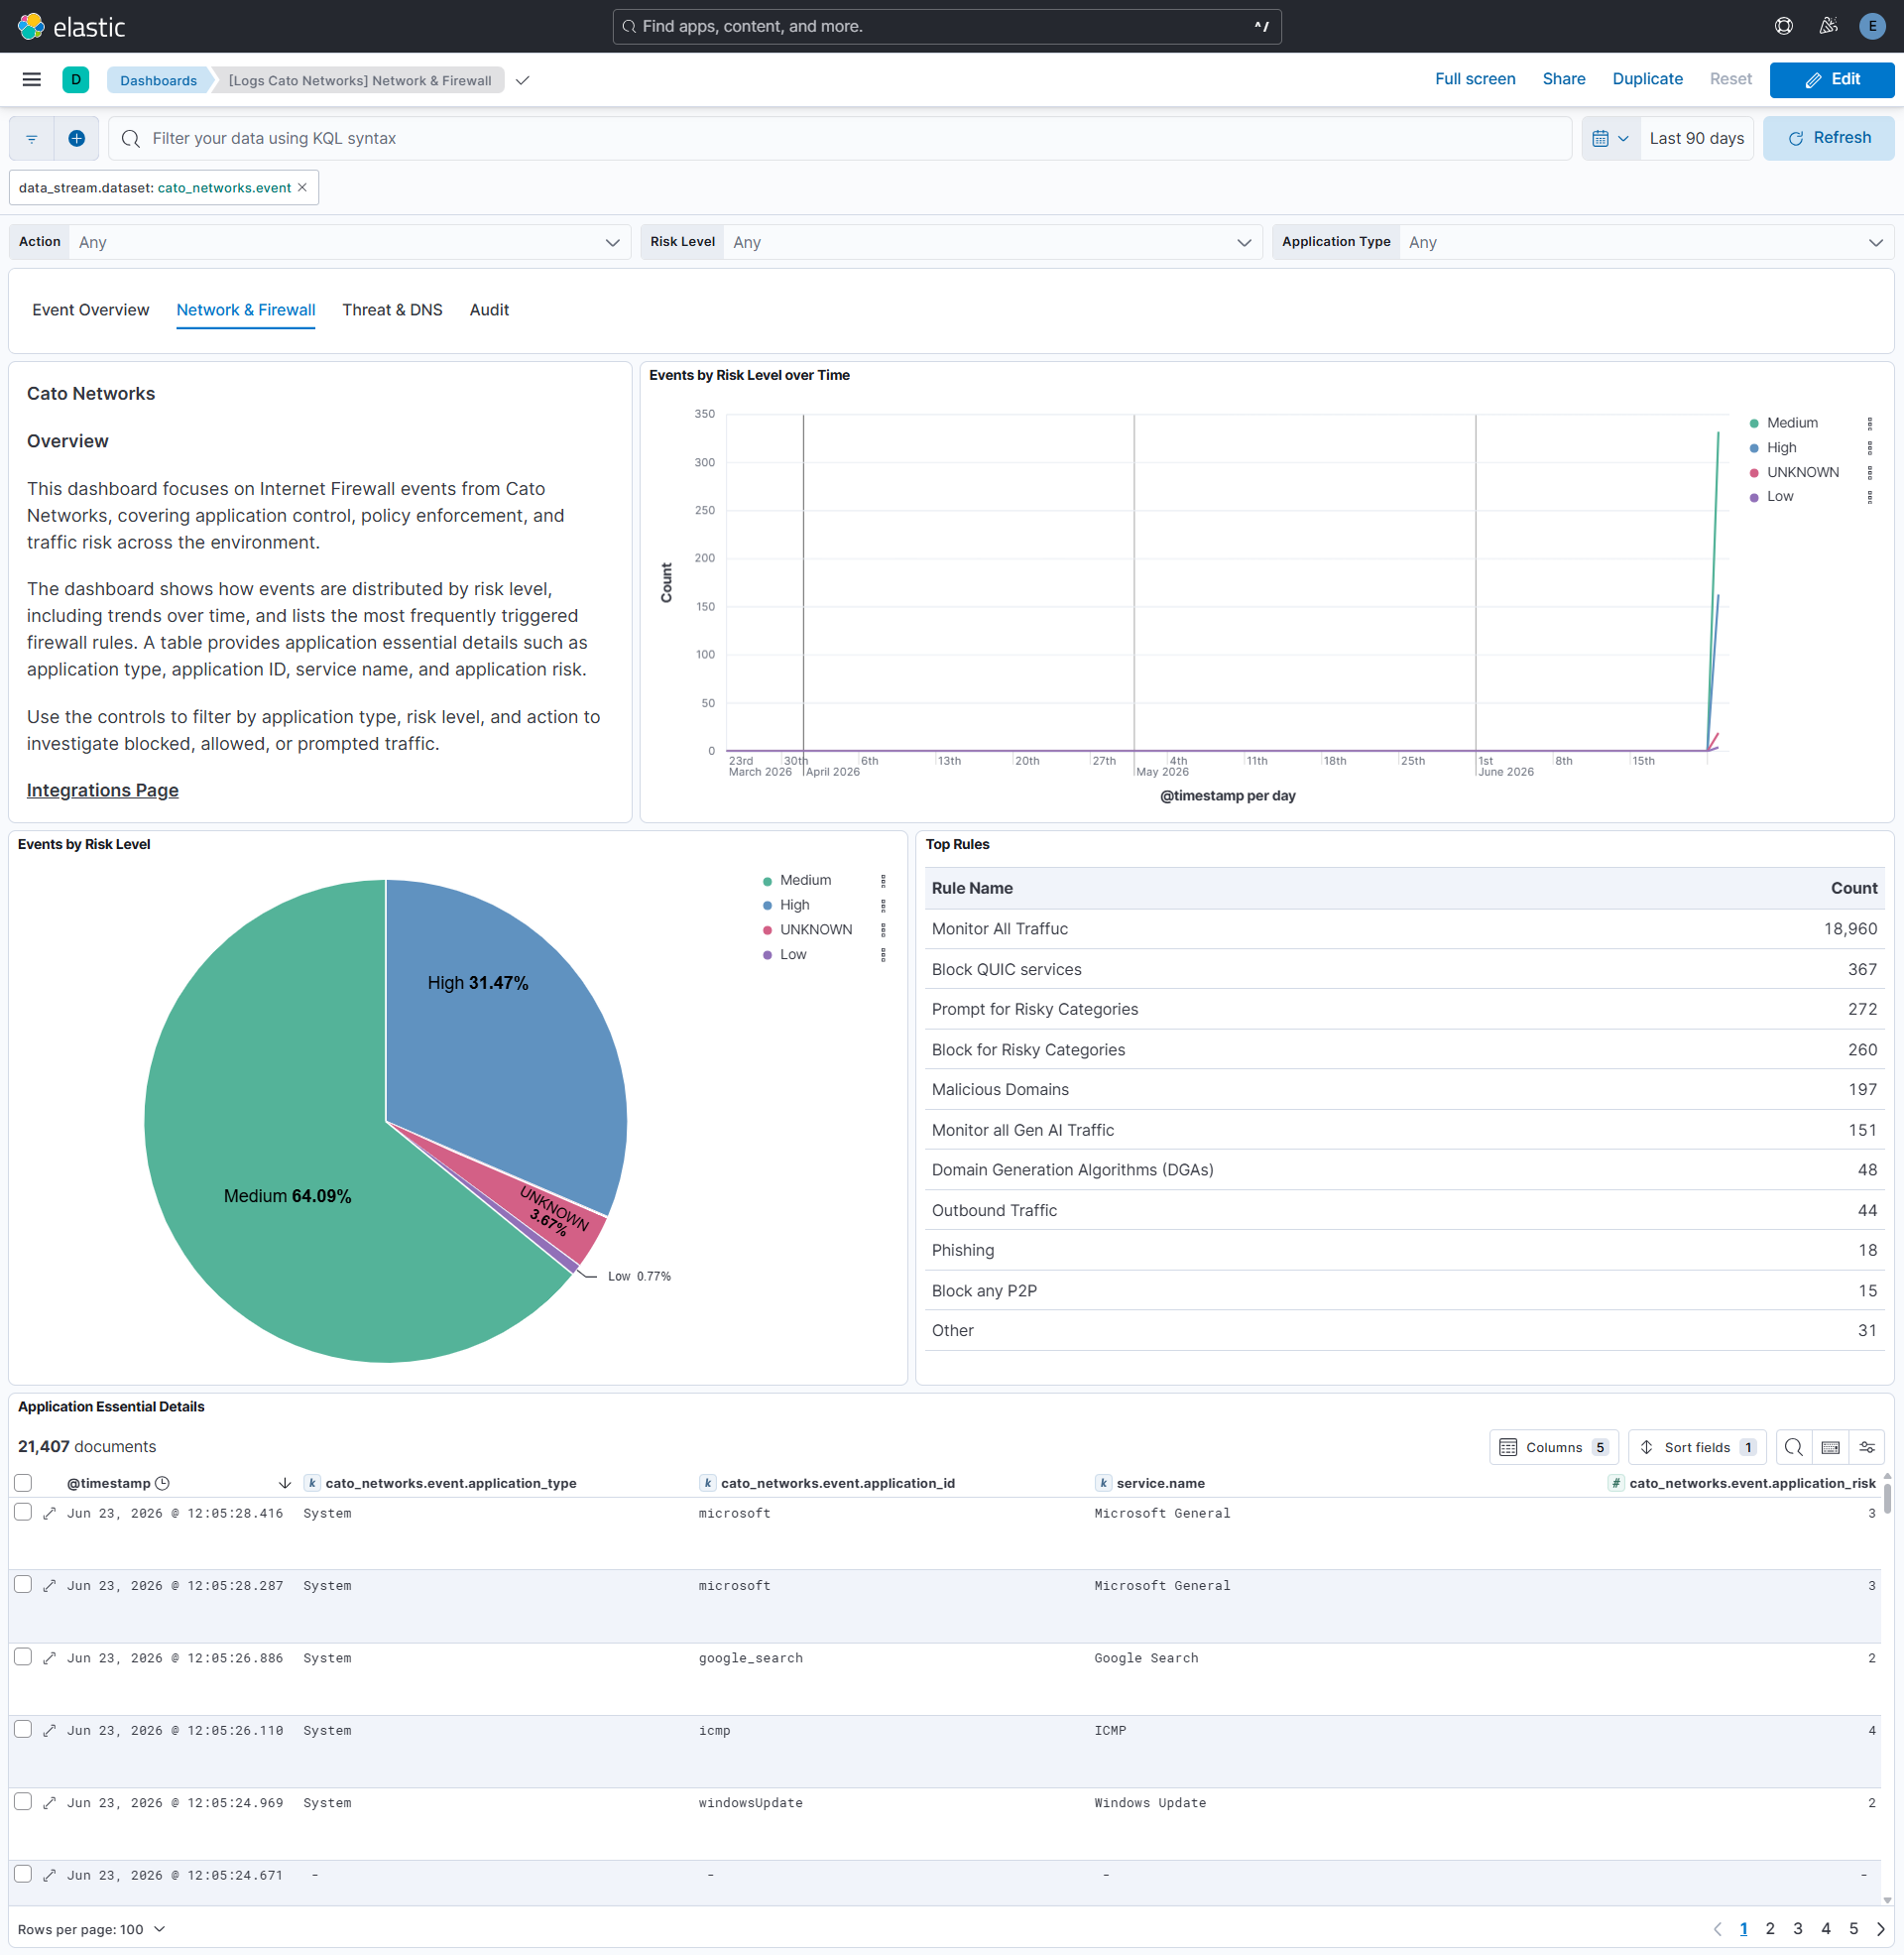Expand the 12:05:24.969 document row
Image resolution: width=1904 pixels, height=1955 pixels.
tap(49, 1803)
